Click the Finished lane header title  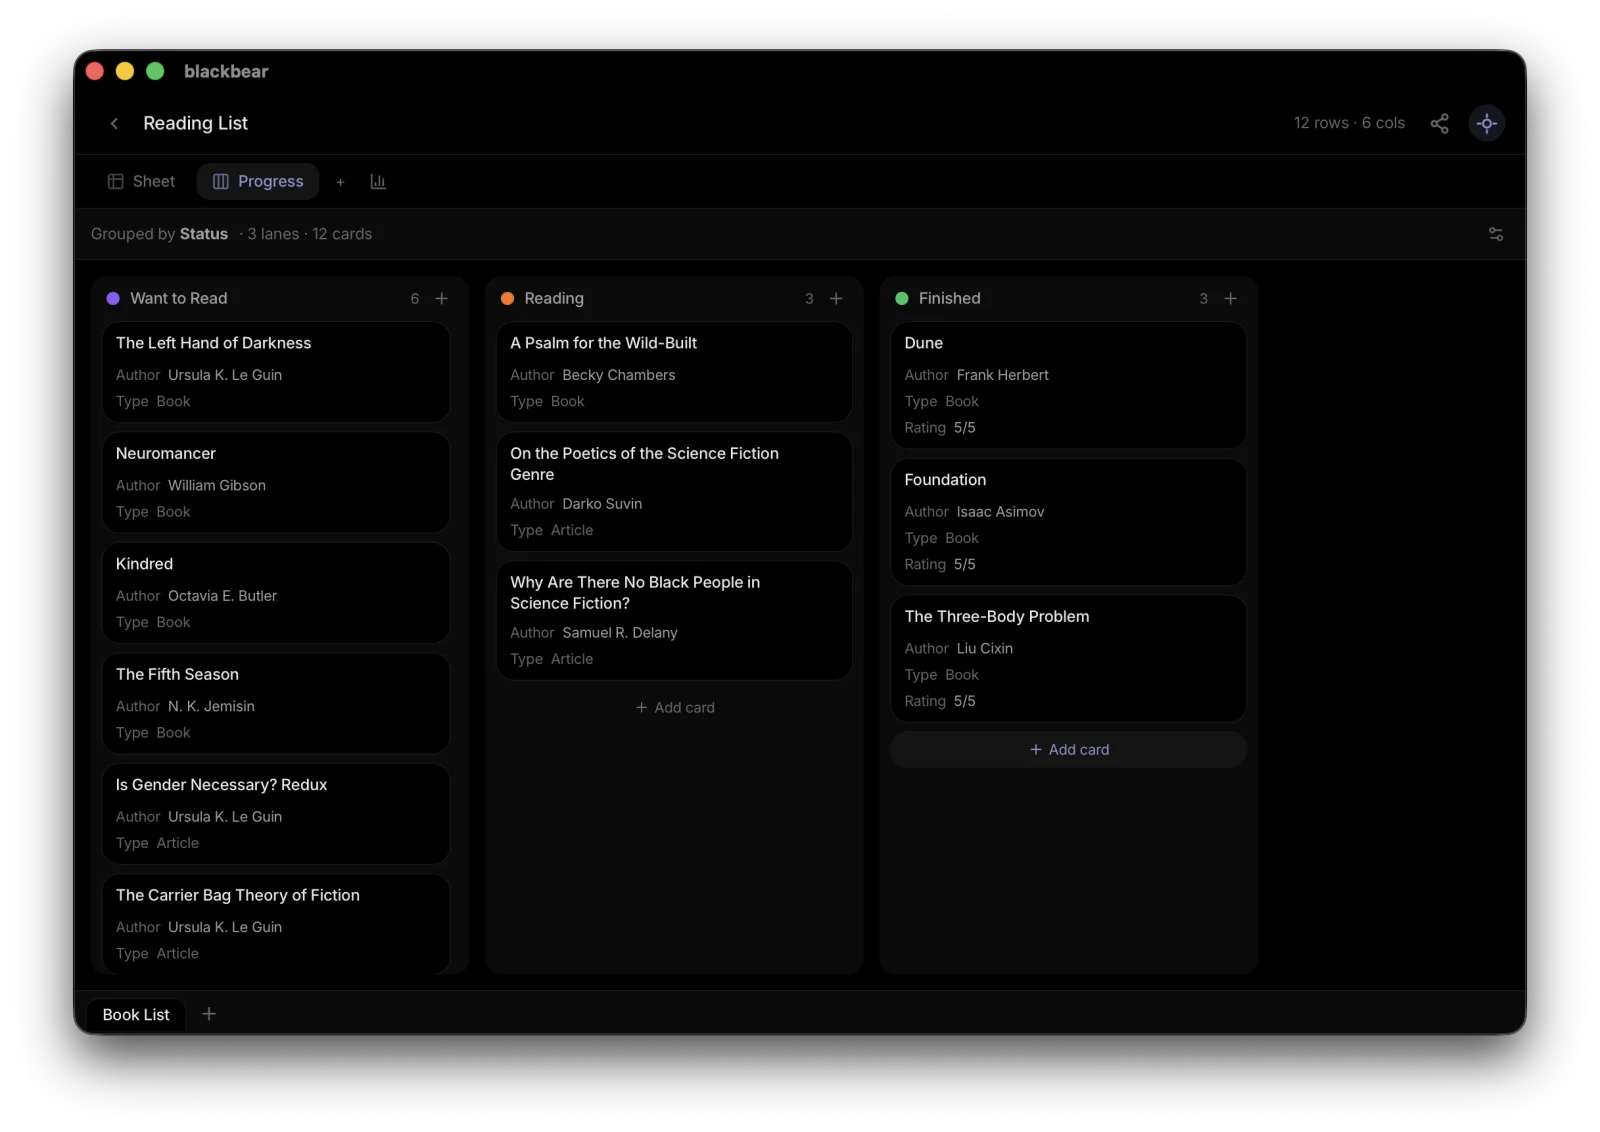tap(950, 299)
